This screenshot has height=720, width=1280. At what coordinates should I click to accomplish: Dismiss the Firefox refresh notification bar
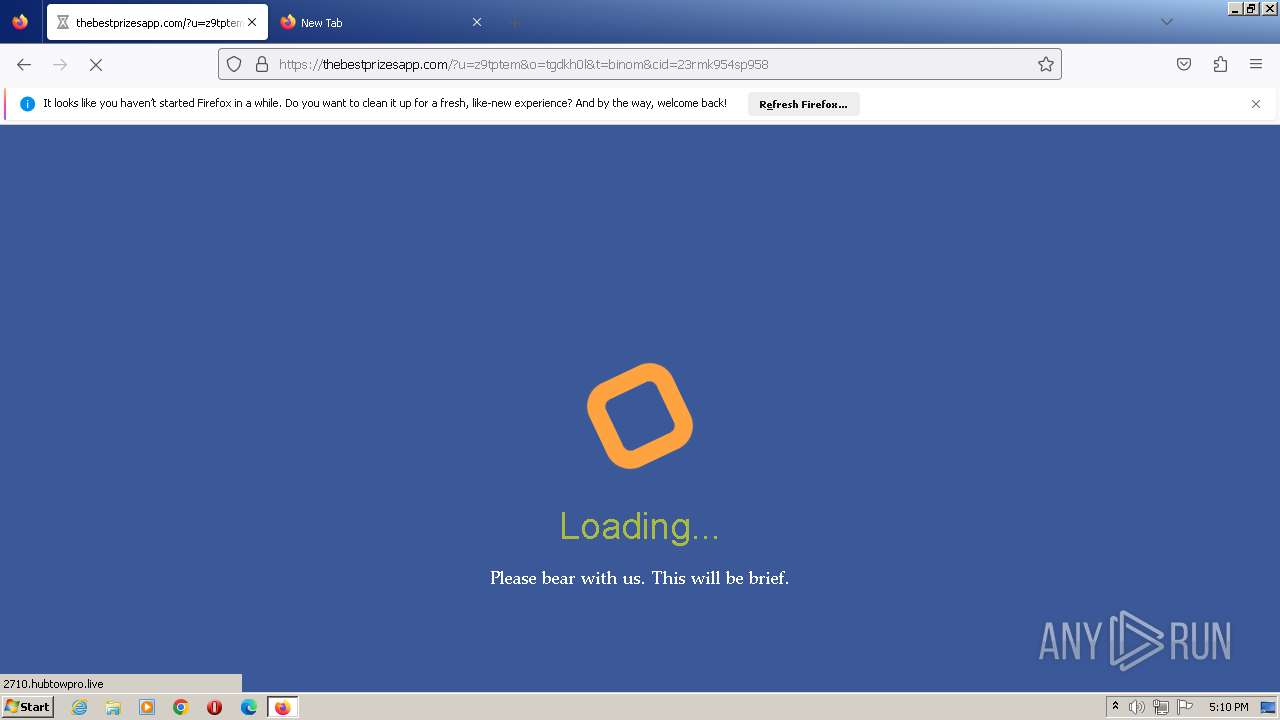click(x=1256, y=104)
